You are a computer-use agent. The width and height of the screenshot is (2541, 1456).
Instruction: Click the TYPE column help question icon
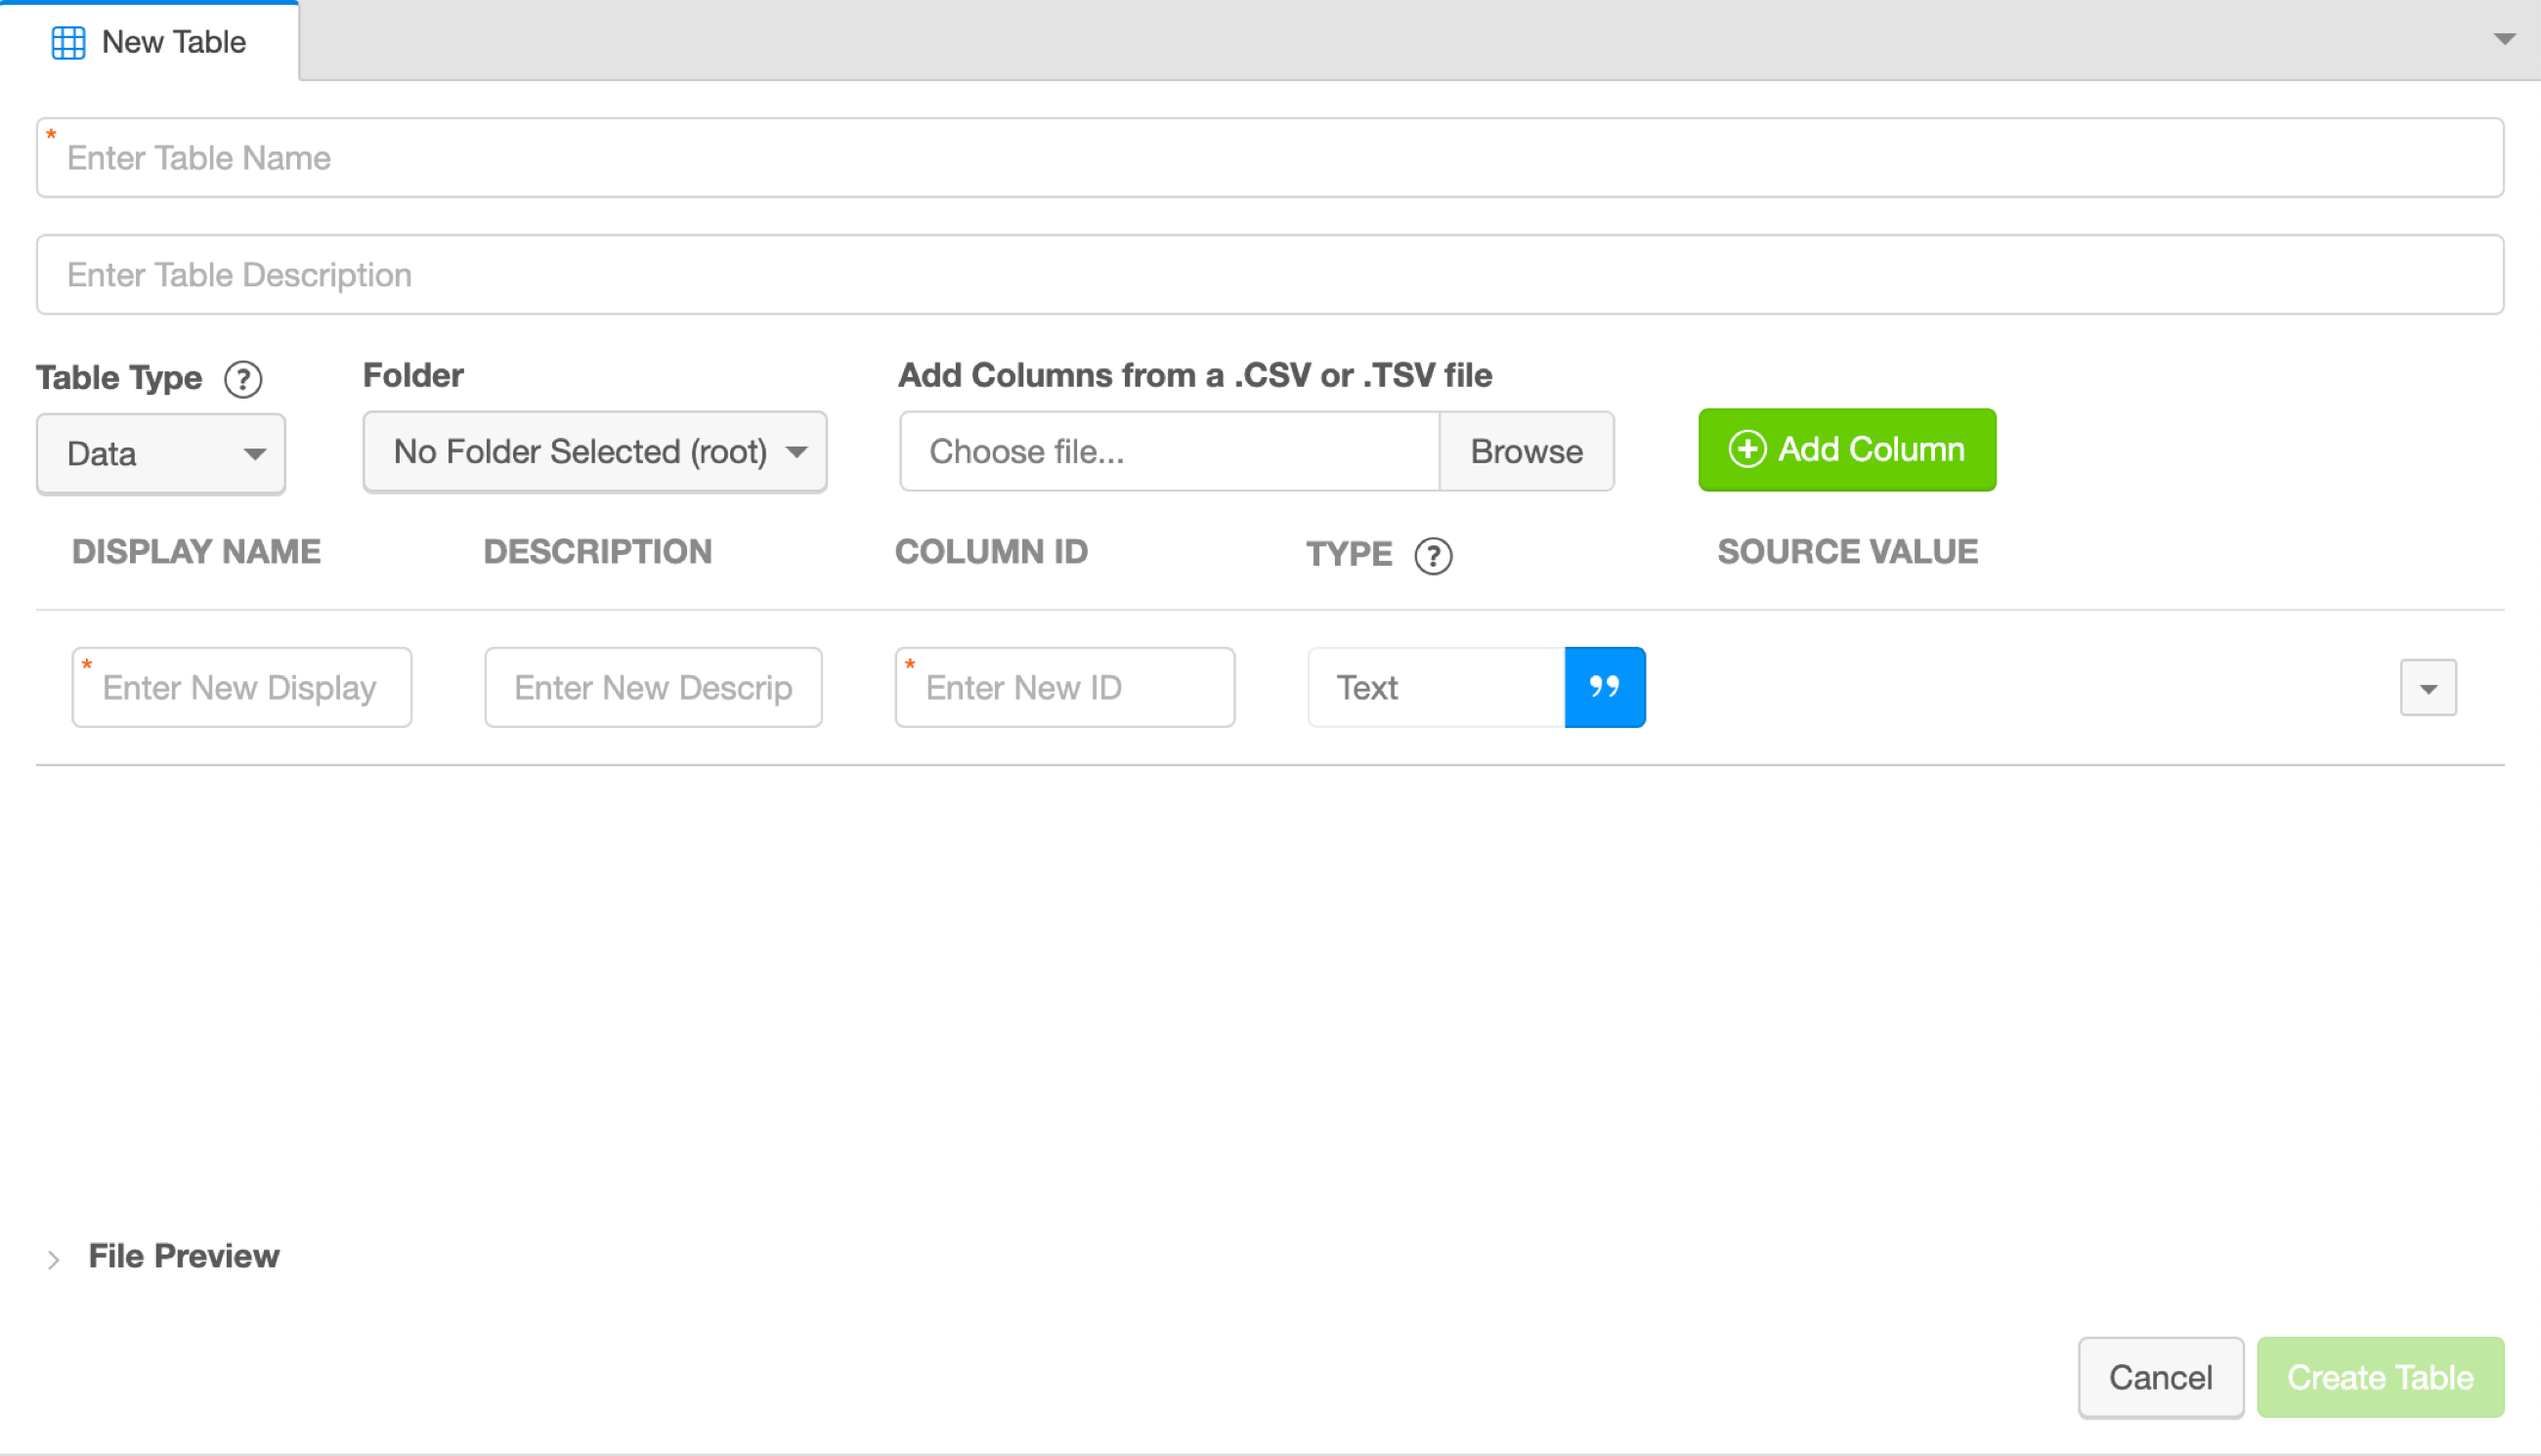pyautogui.click(x=1432, y=555)
